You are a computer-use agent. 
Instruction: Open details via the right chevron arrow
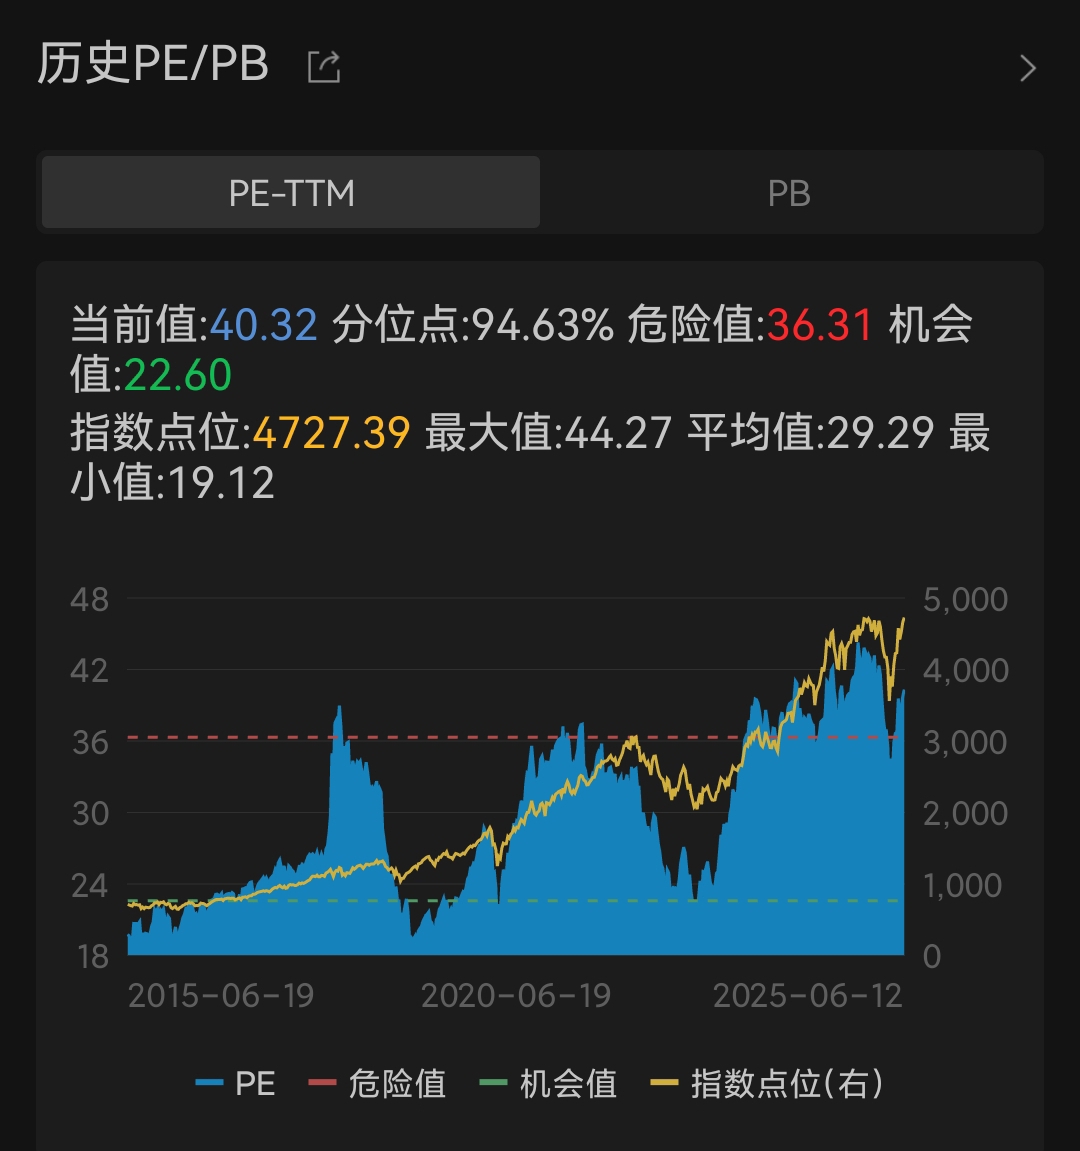(1028, 68)
